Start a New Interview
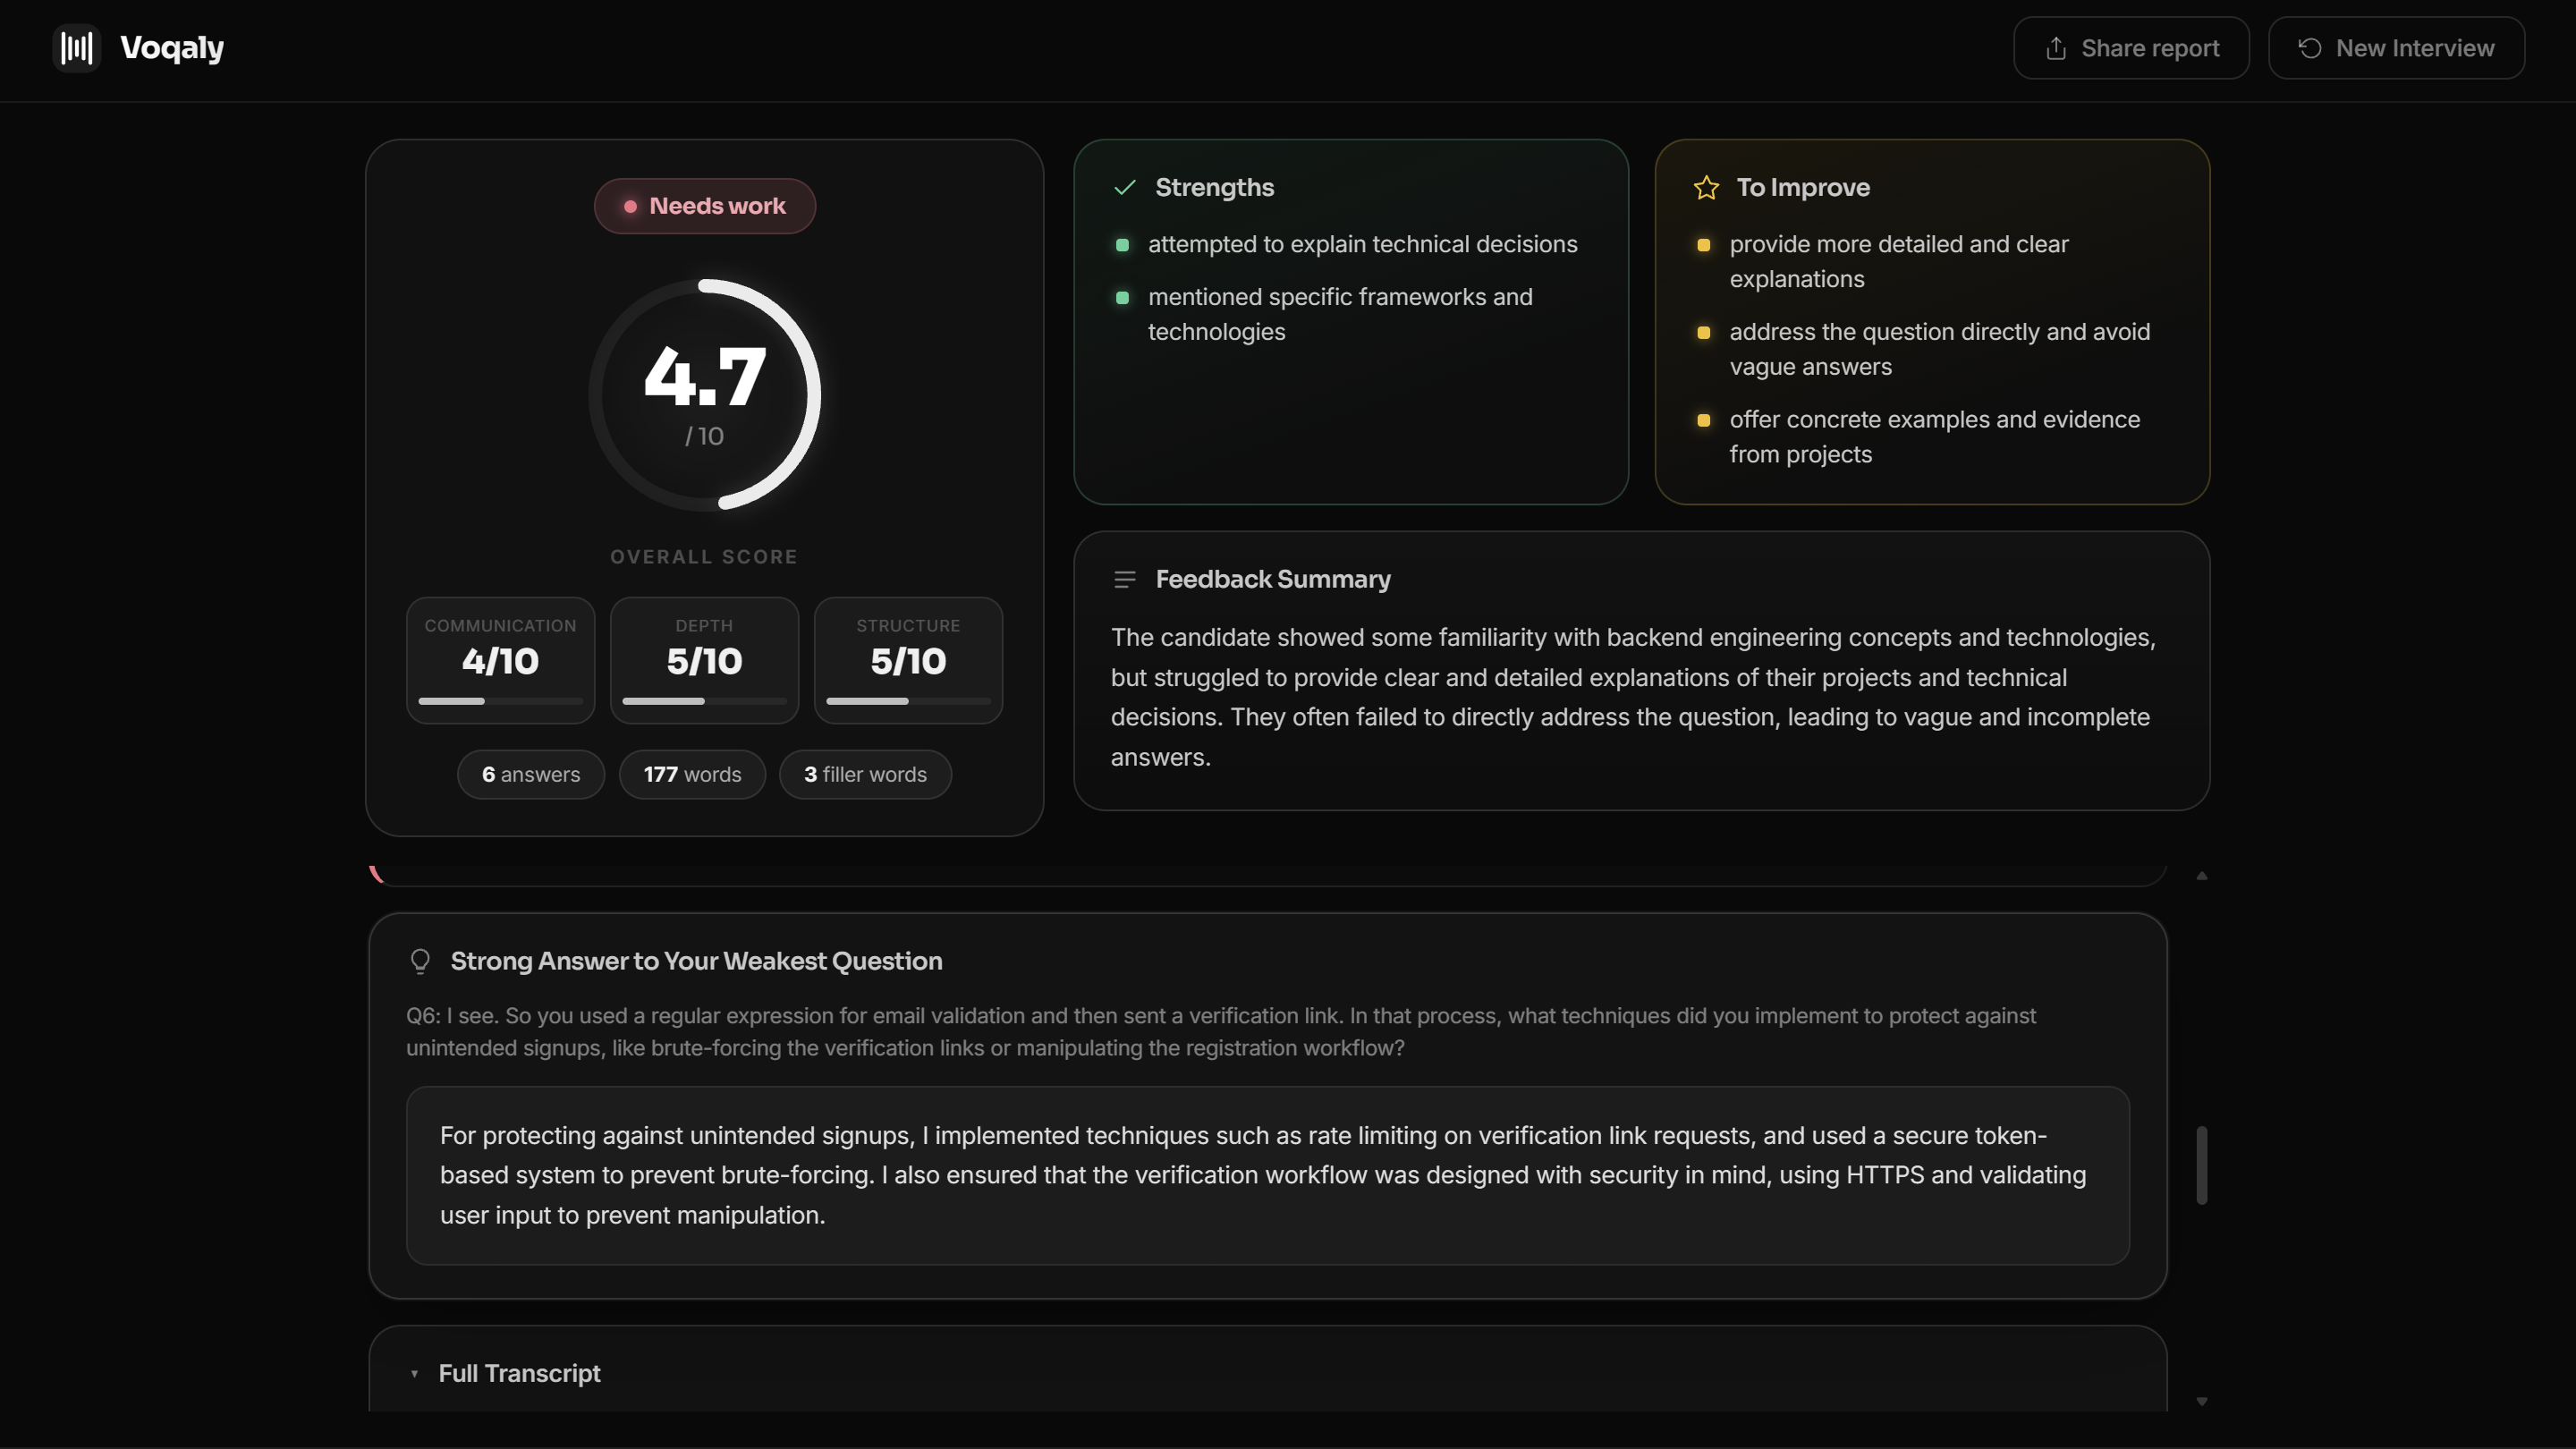 pos(2396,48)
